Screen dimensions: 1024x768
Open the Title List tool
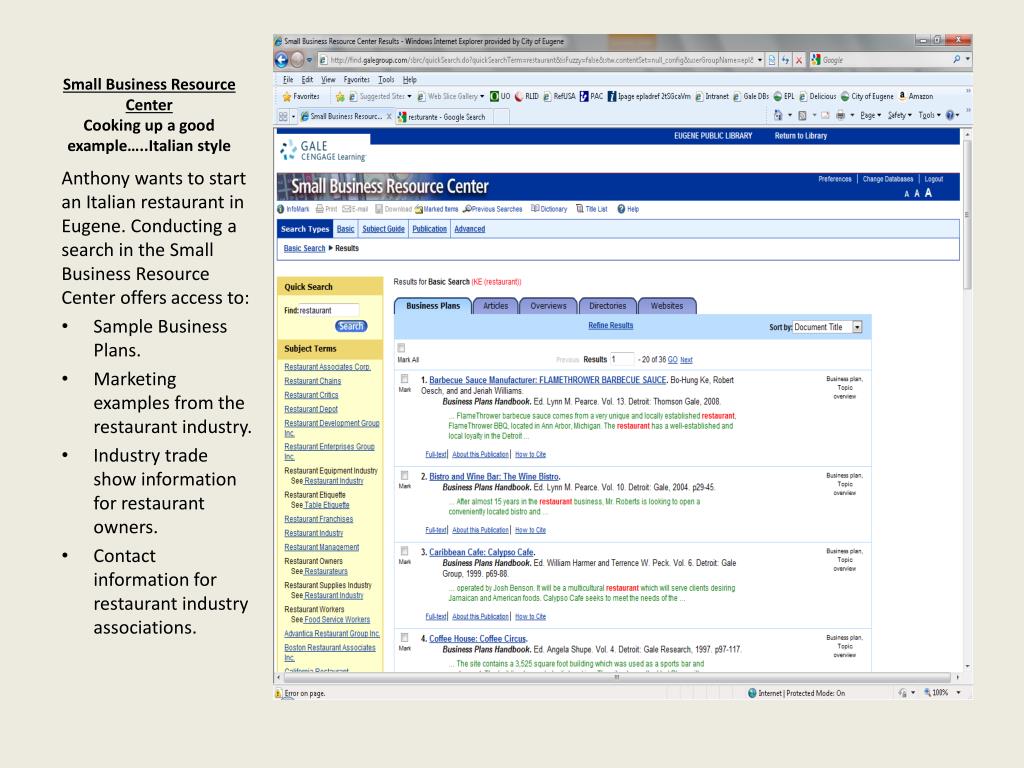(x=592, y=210)
